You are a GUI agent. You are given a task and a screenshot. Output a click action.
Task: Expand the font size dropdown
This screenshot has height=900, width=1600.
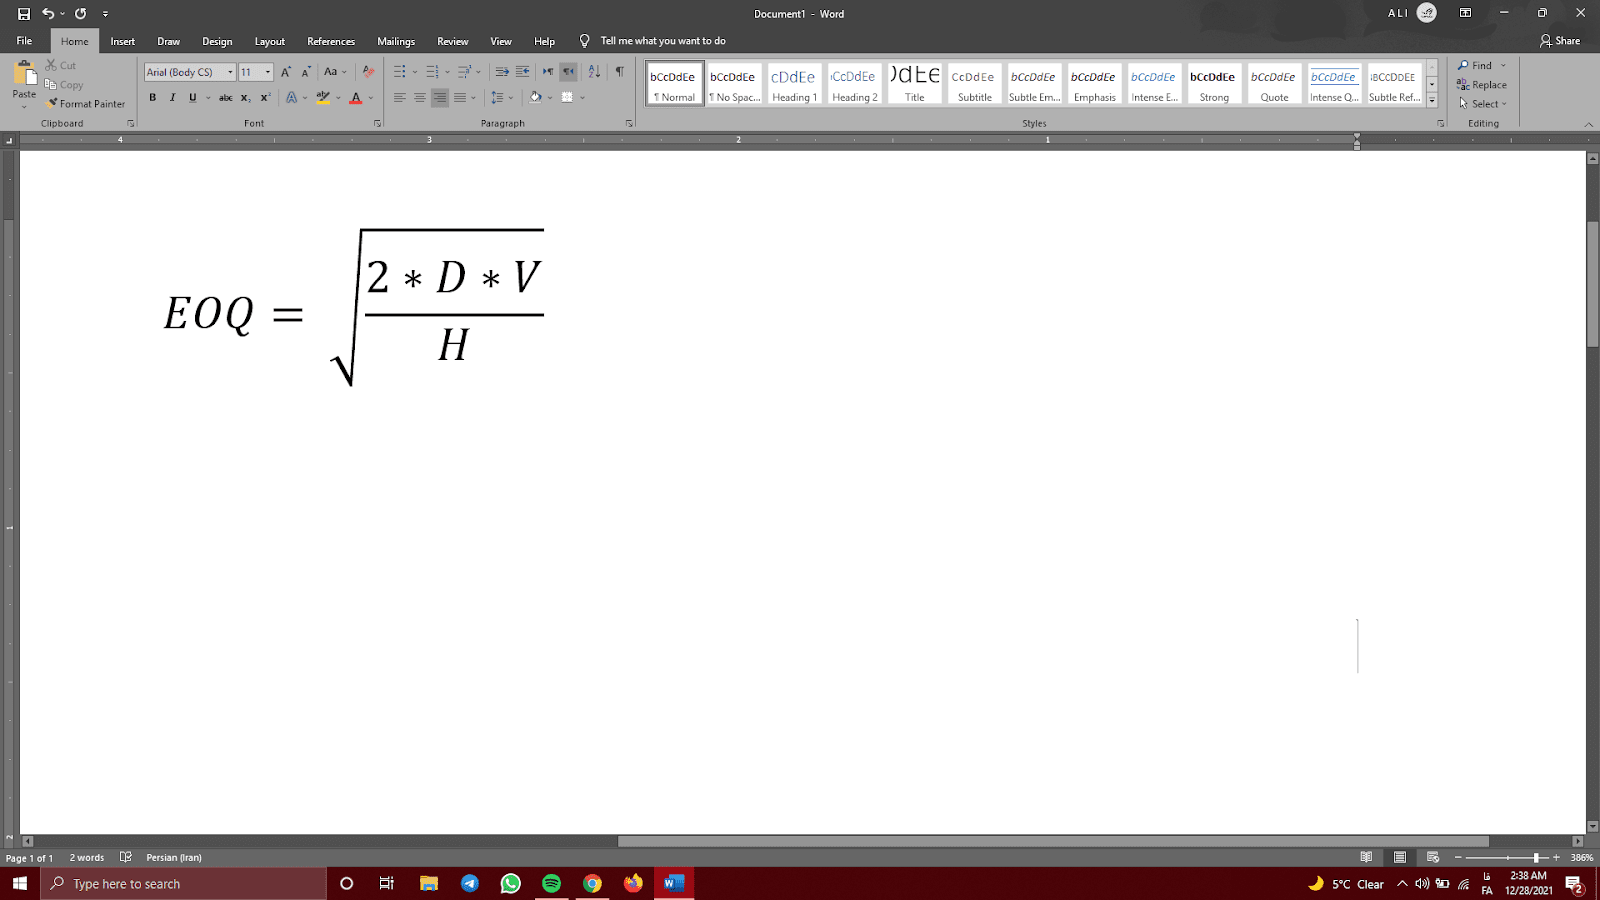pyautogui.click(x=268, y=72)
